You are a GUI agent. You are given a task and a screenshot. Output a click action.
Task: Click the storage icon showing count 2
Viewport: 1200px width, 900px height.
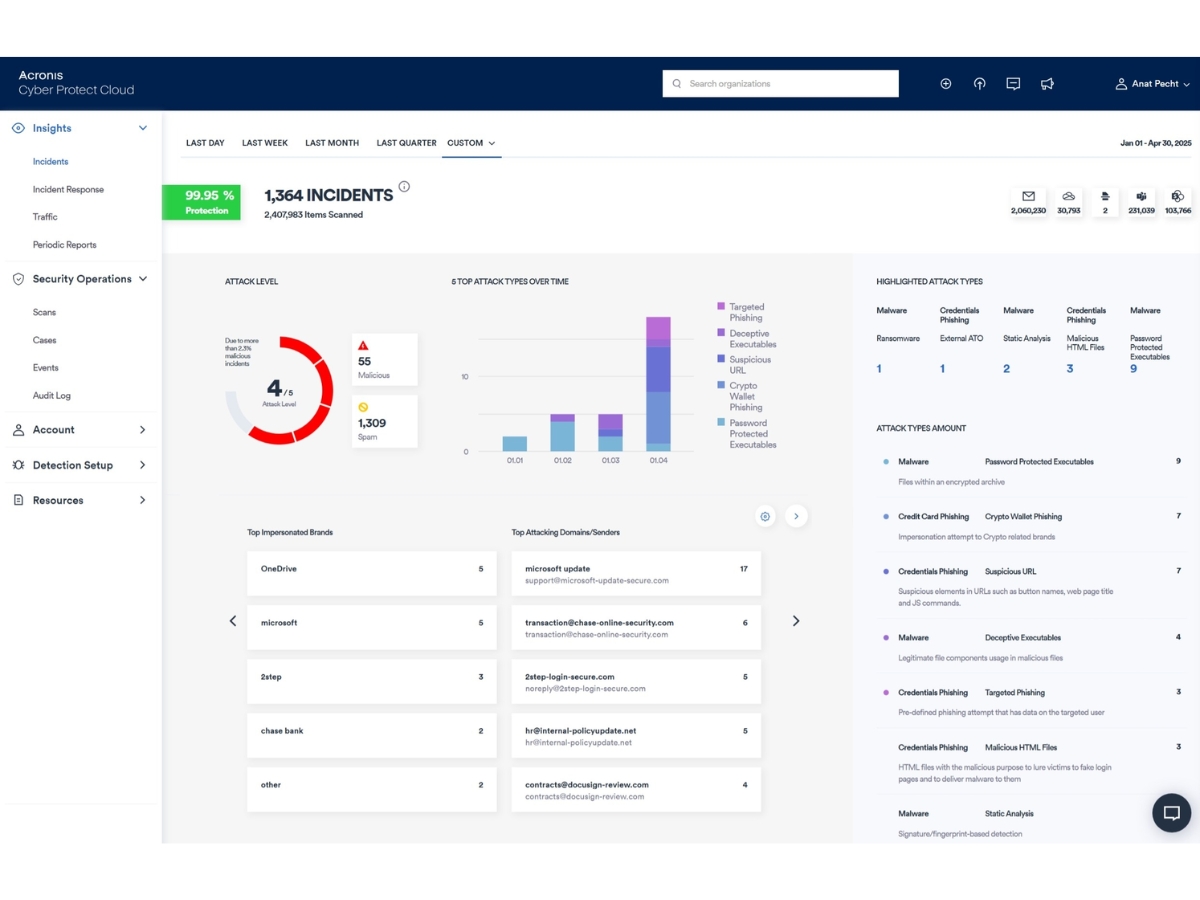click(x=1105, y=197)
